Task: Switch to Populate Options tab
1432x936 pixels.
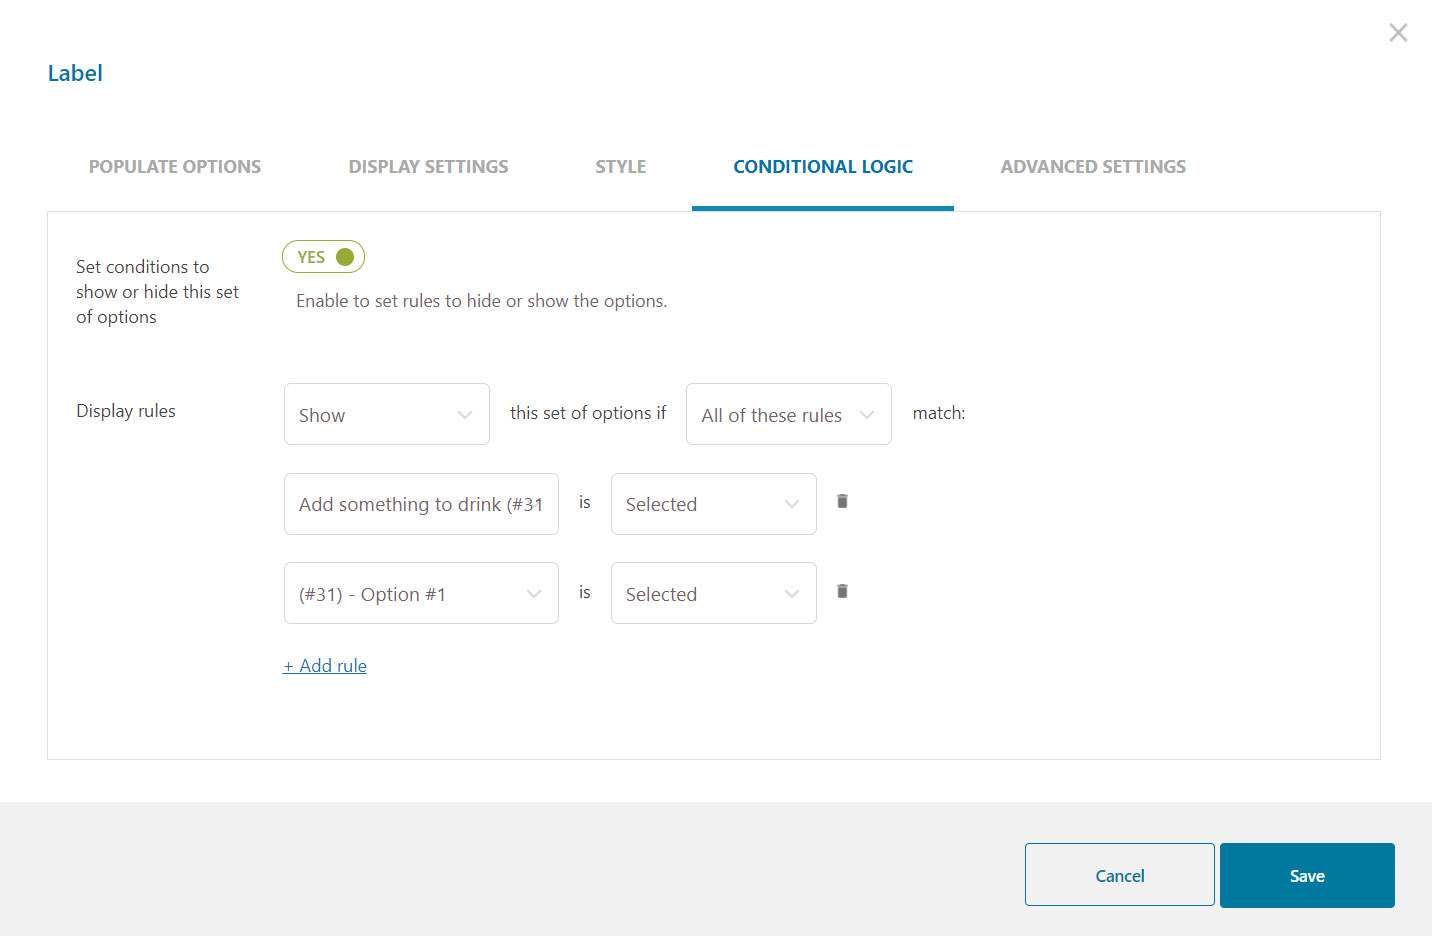Action: coord(175,167)
